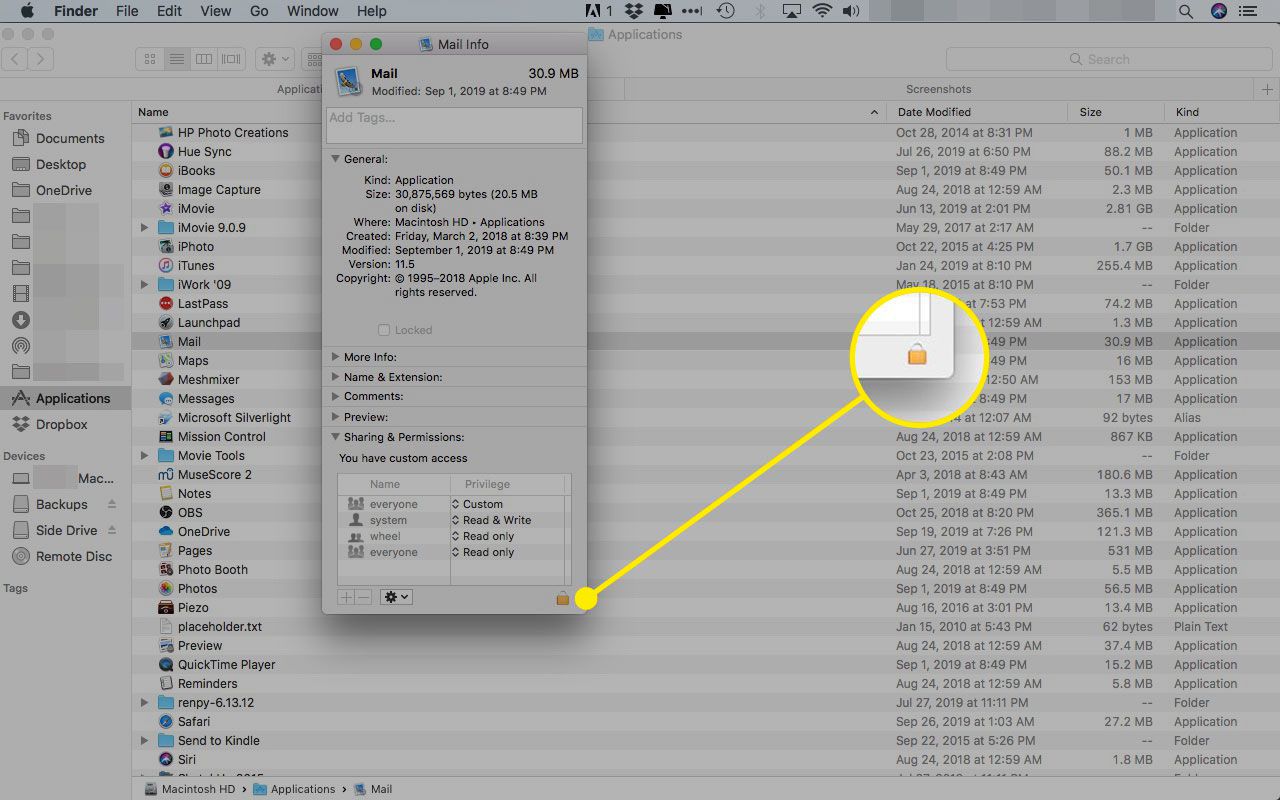The width and height of the screenshot is (1280, 800).
Task: Collapse the General section
Action: [x=335, y=159]
